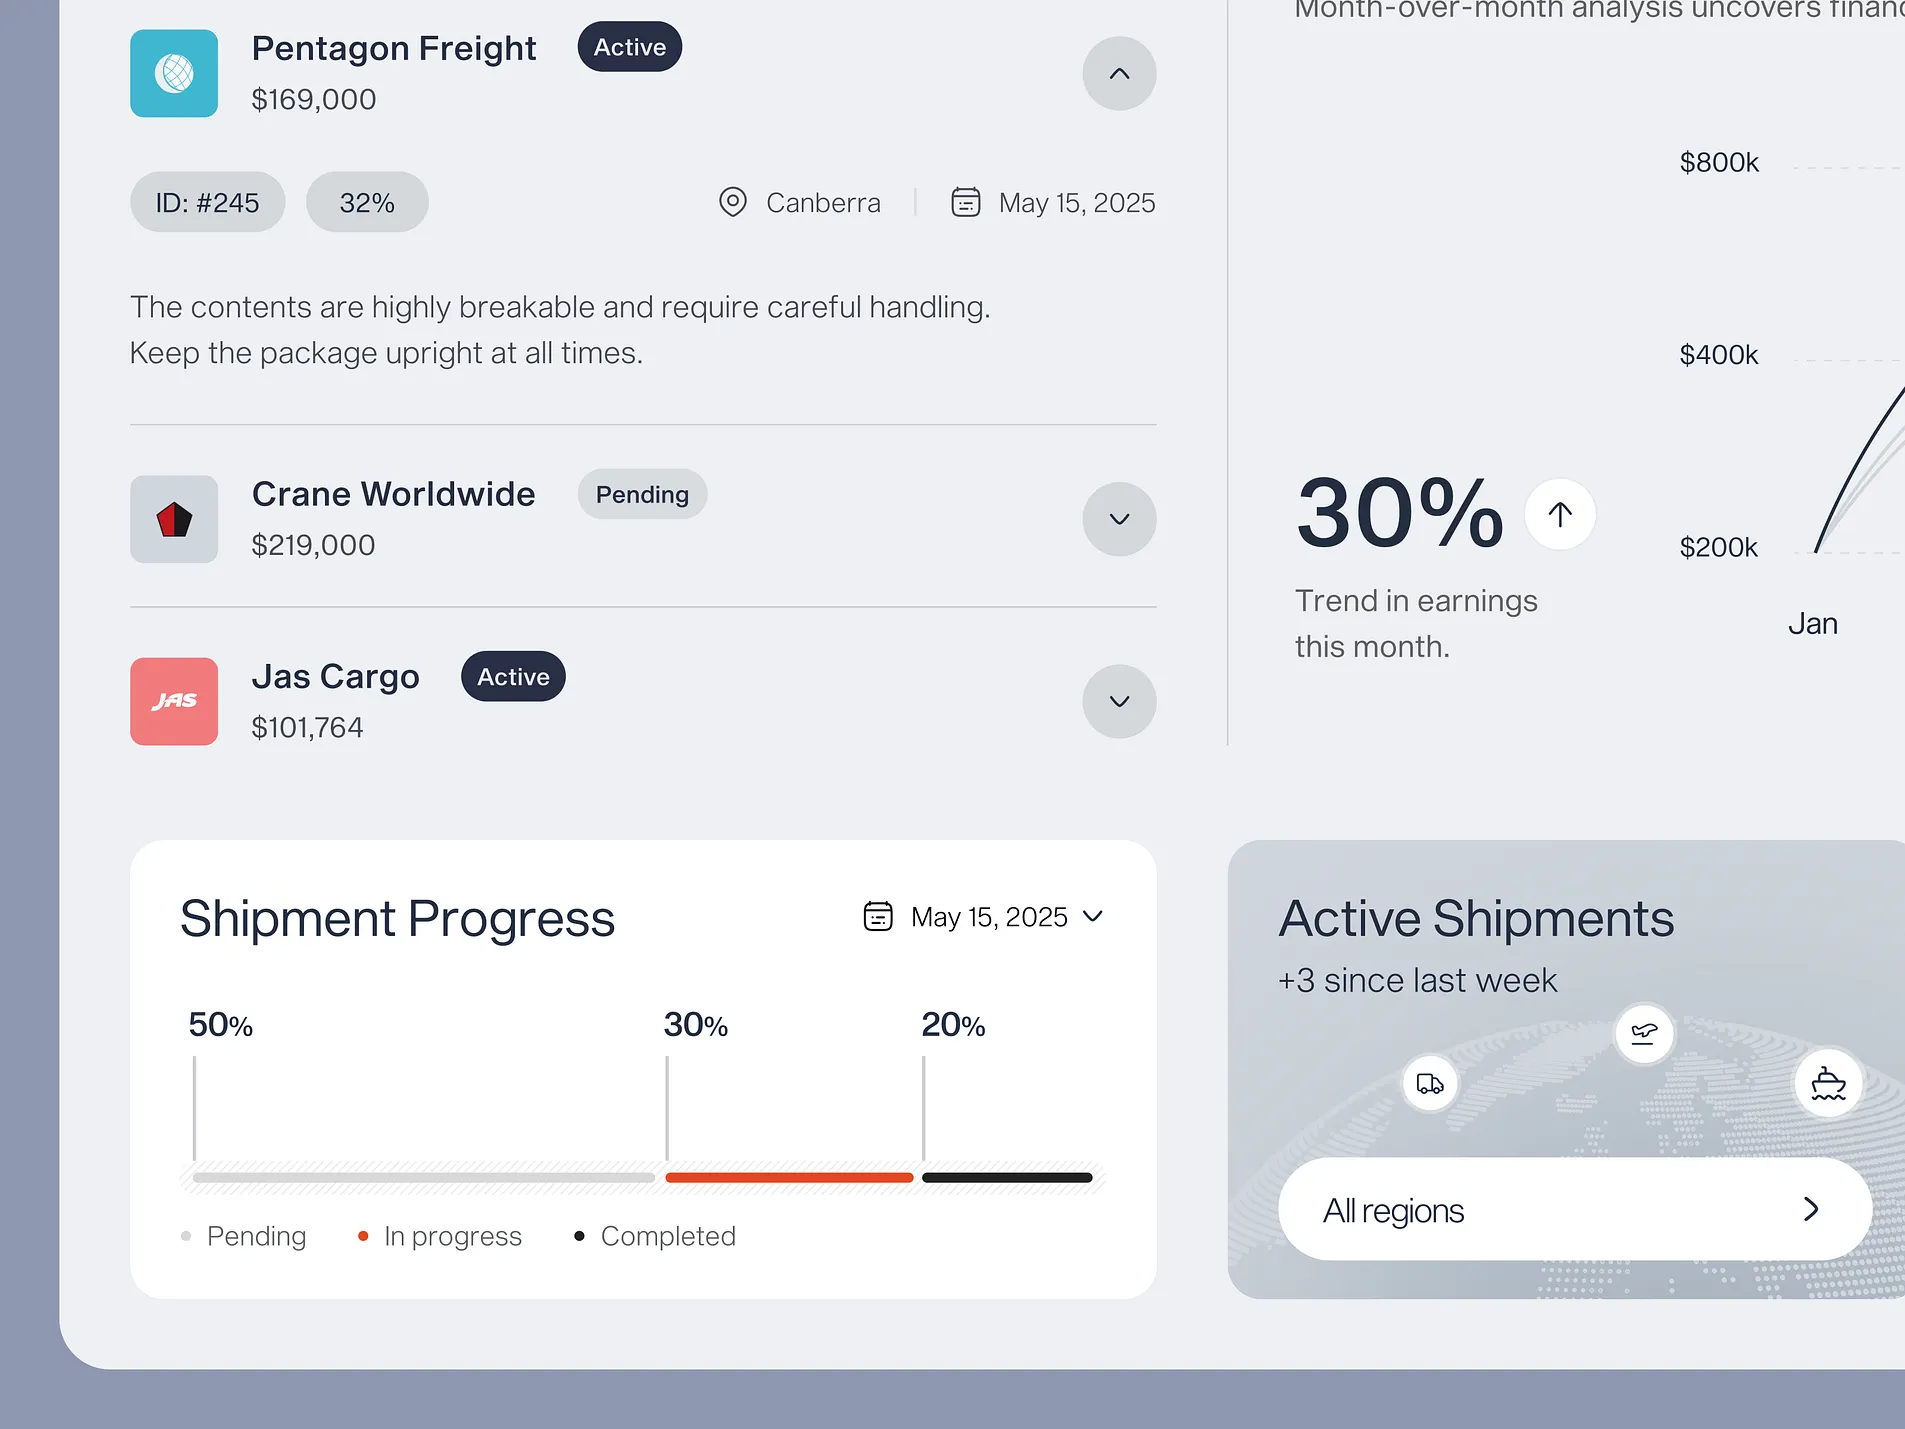The width and height of the screenshot is (1905, 1429).
Task: Open the Shipment Progress date dropdown
Action: tap(984, 916)
